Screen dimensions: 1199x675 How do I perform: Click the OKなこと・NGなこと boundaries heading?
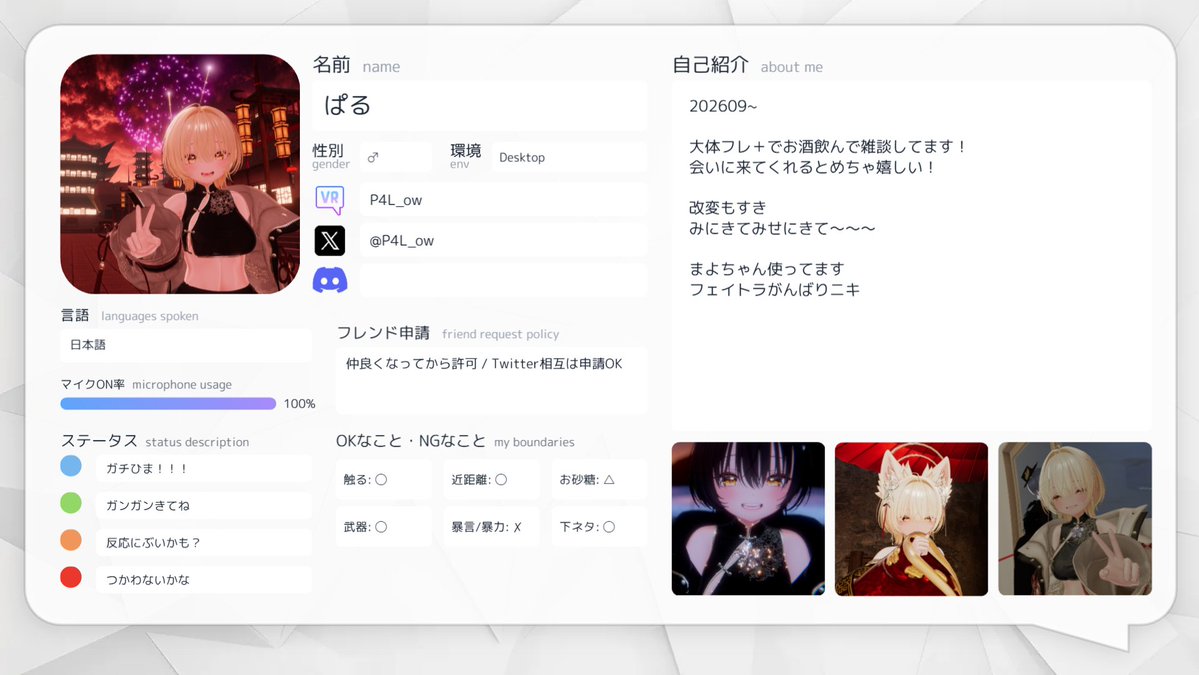(x=455, y=441)
